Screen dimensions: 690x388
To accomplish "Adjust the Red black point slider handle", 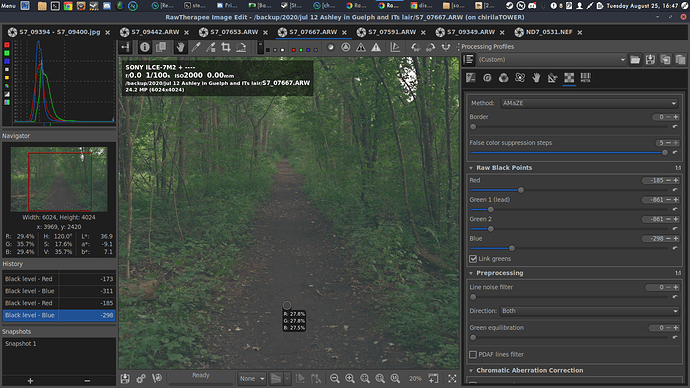I will point(521,190).
